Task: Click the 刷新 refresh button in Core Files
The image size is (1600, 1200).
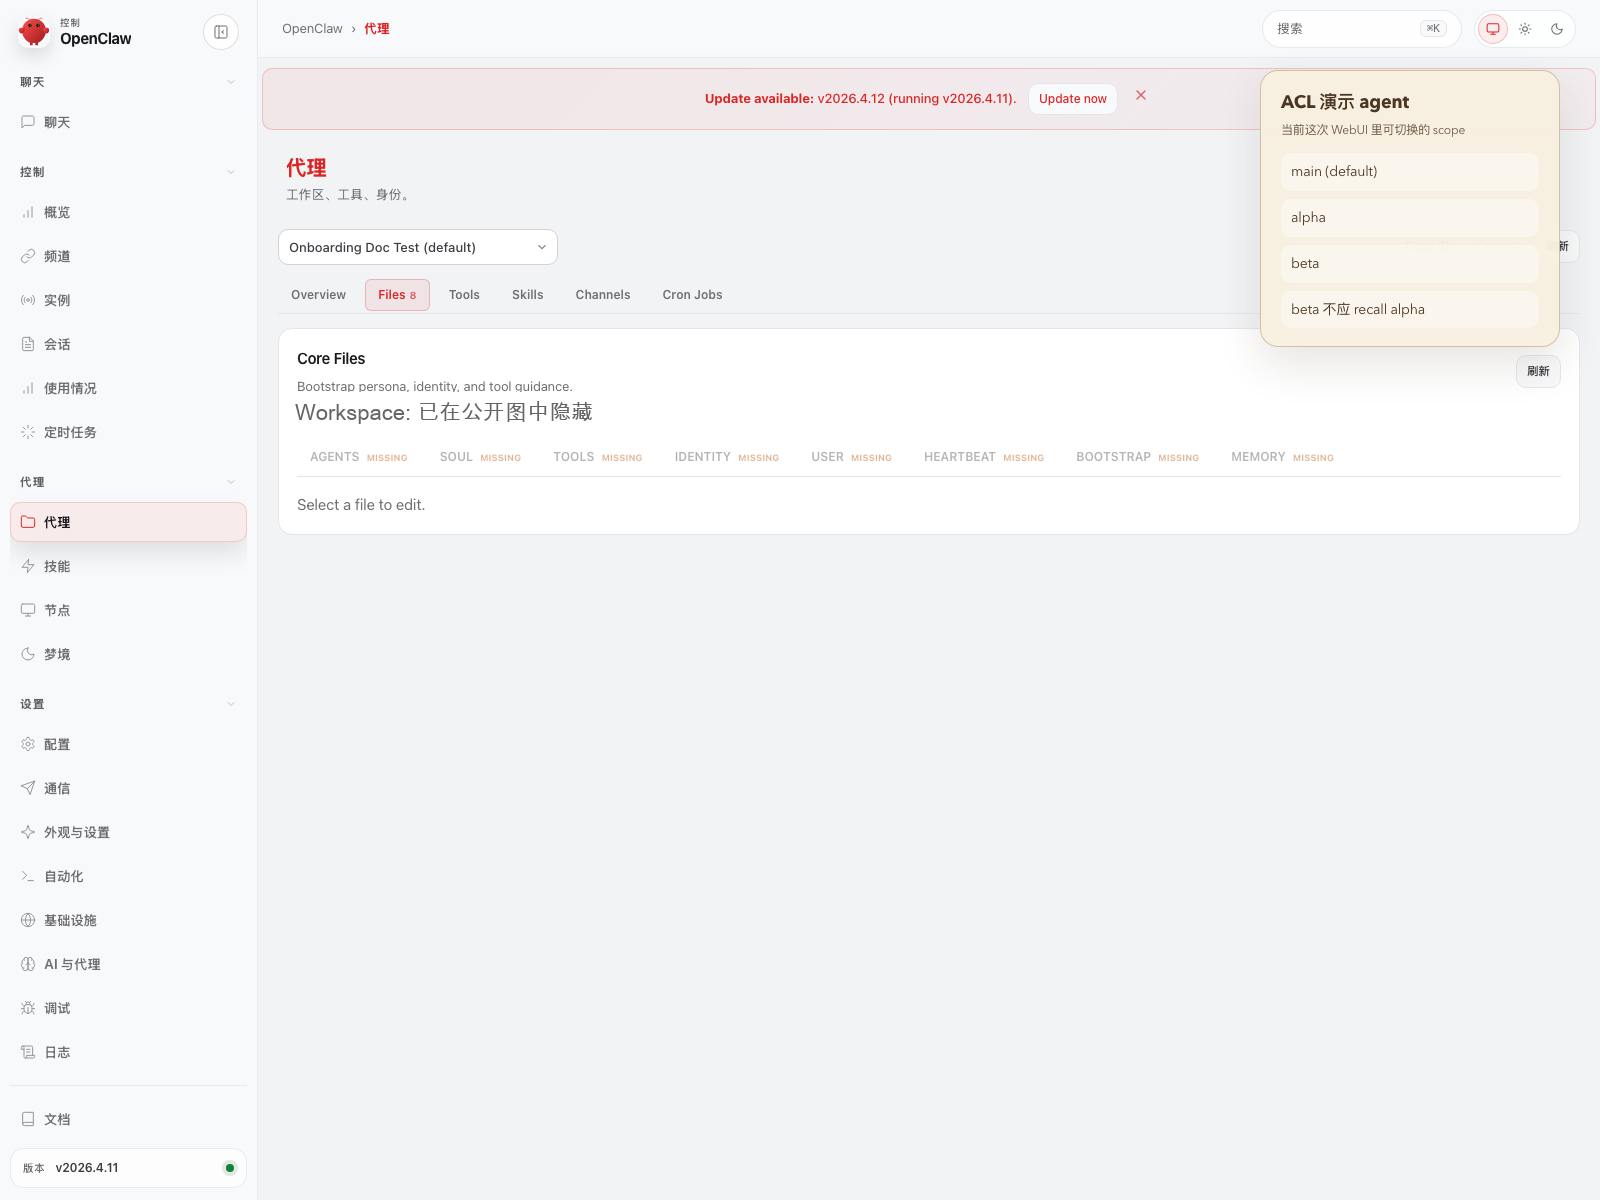Action: click(1538, 371)
